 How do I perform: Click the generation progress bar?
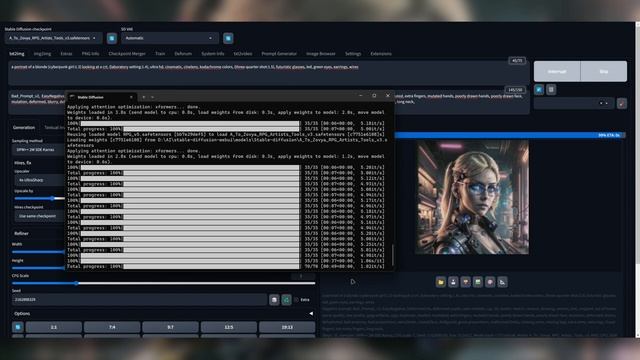pyautogui.click(x=509, y=135)
